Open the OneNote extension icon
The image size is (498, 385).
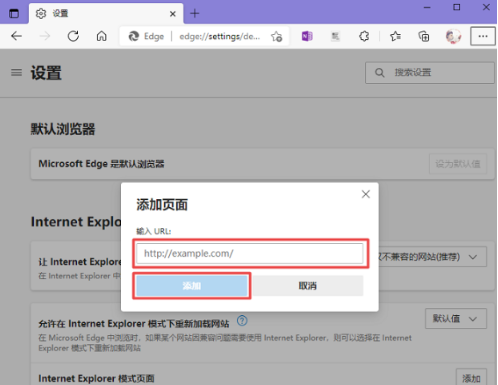(307, 36)
